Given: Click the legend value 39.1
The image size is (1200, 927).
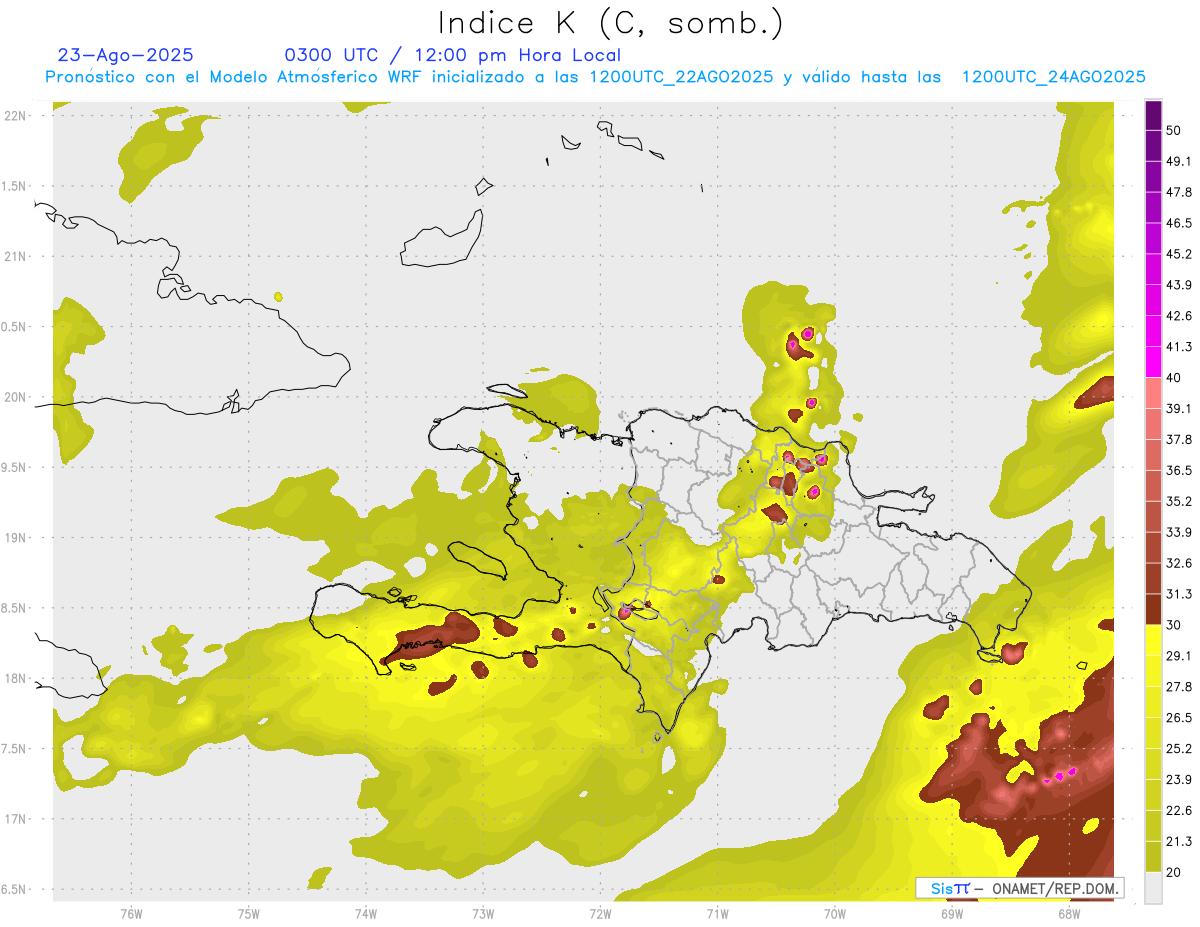Looking at the screenshot, I should click(x=1179, y=408).
